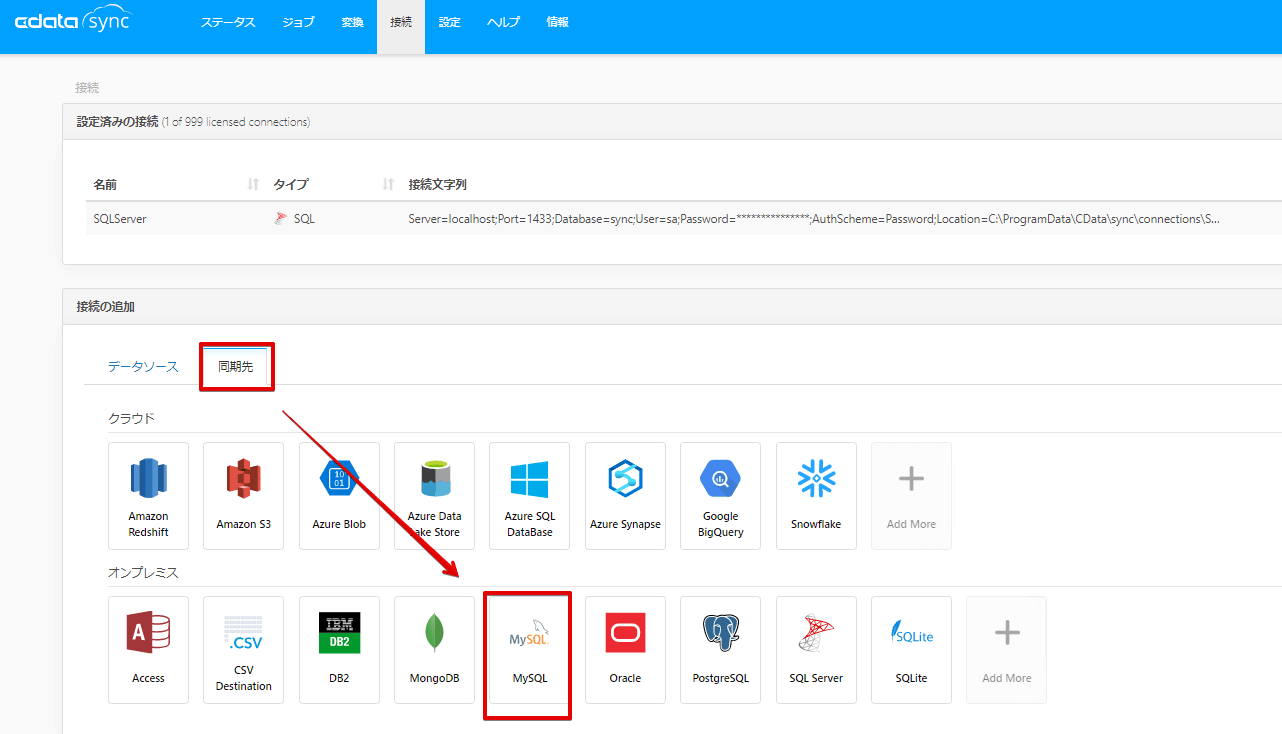Select the Azure Data Lake Store icon

pos(434,479)
